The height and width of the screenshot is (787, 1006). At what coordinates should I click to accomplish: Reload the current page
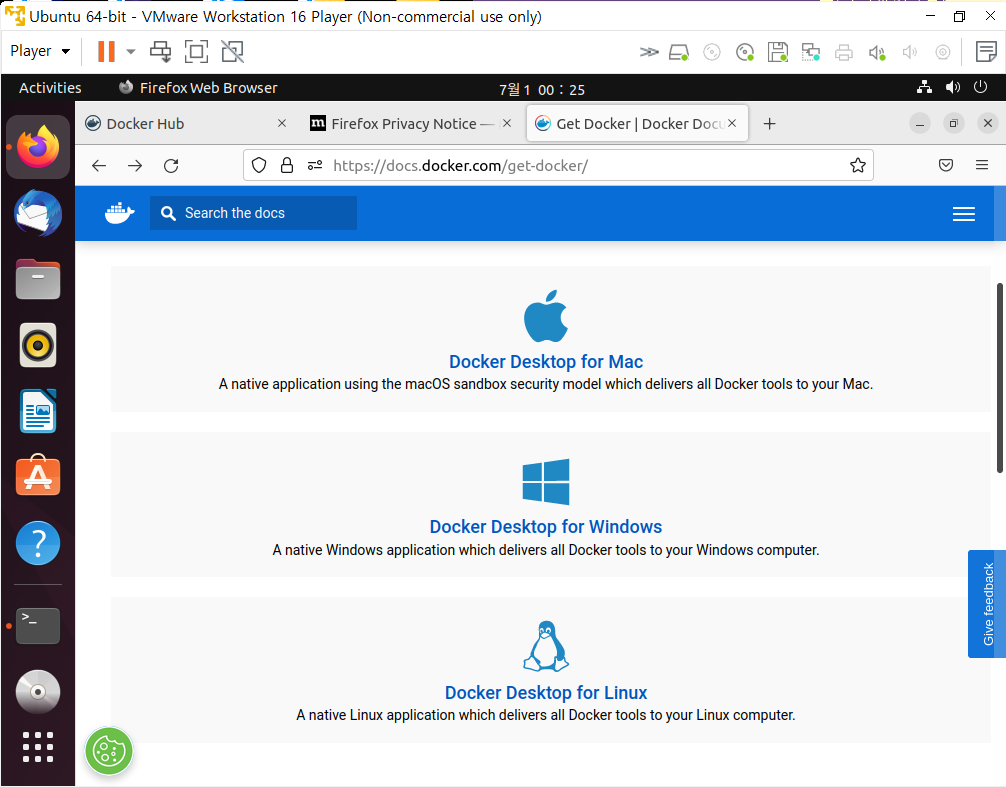pos(171,166)
